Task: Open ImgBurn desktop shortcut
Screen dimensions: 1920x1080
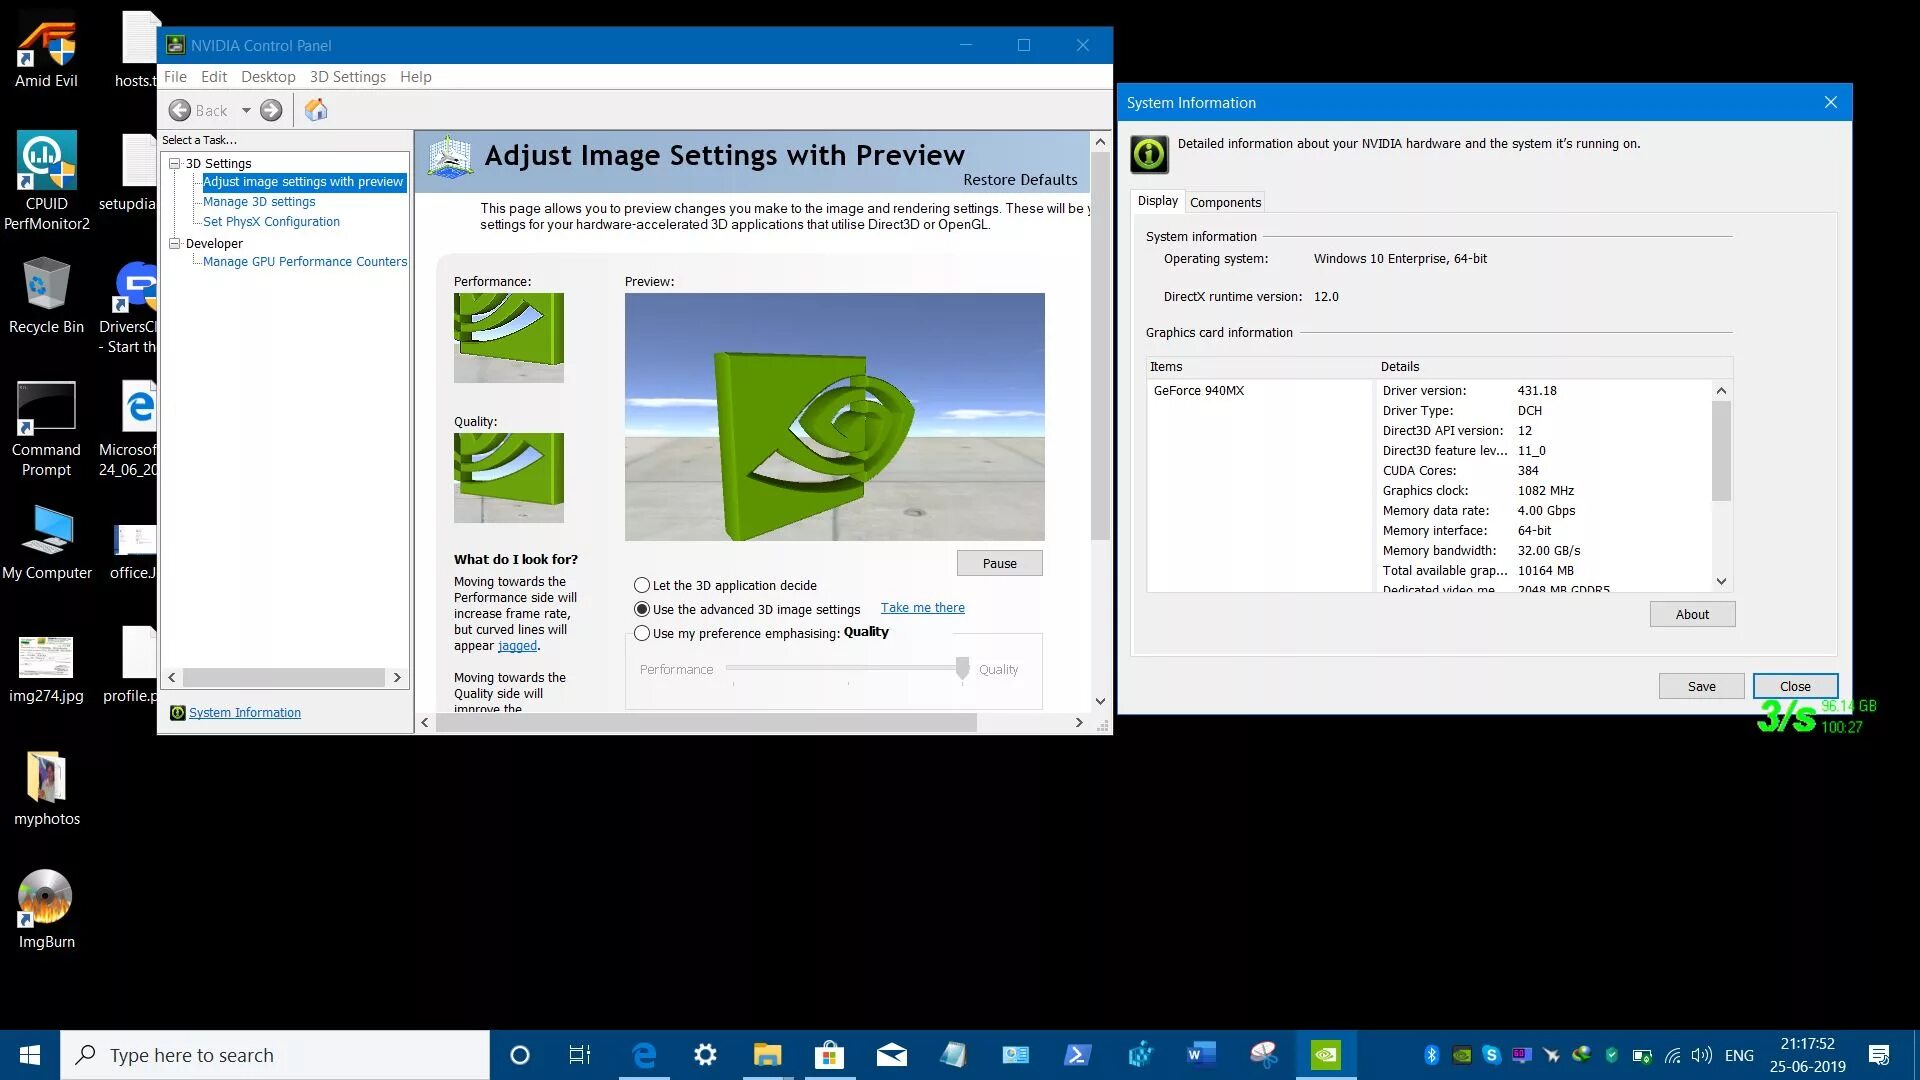Action: tap(46, 909)
